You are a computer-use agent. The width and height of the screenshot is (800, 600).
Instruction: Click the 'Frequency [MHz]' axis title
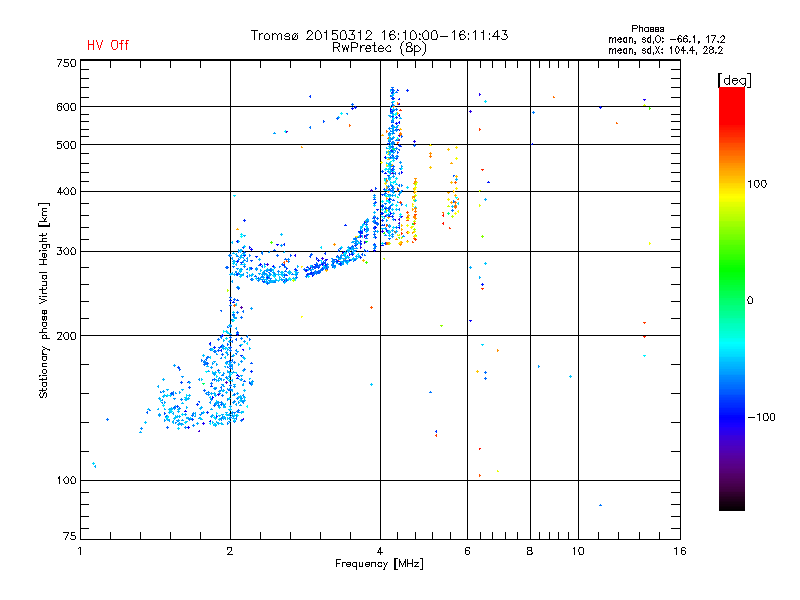pos(379,564)
